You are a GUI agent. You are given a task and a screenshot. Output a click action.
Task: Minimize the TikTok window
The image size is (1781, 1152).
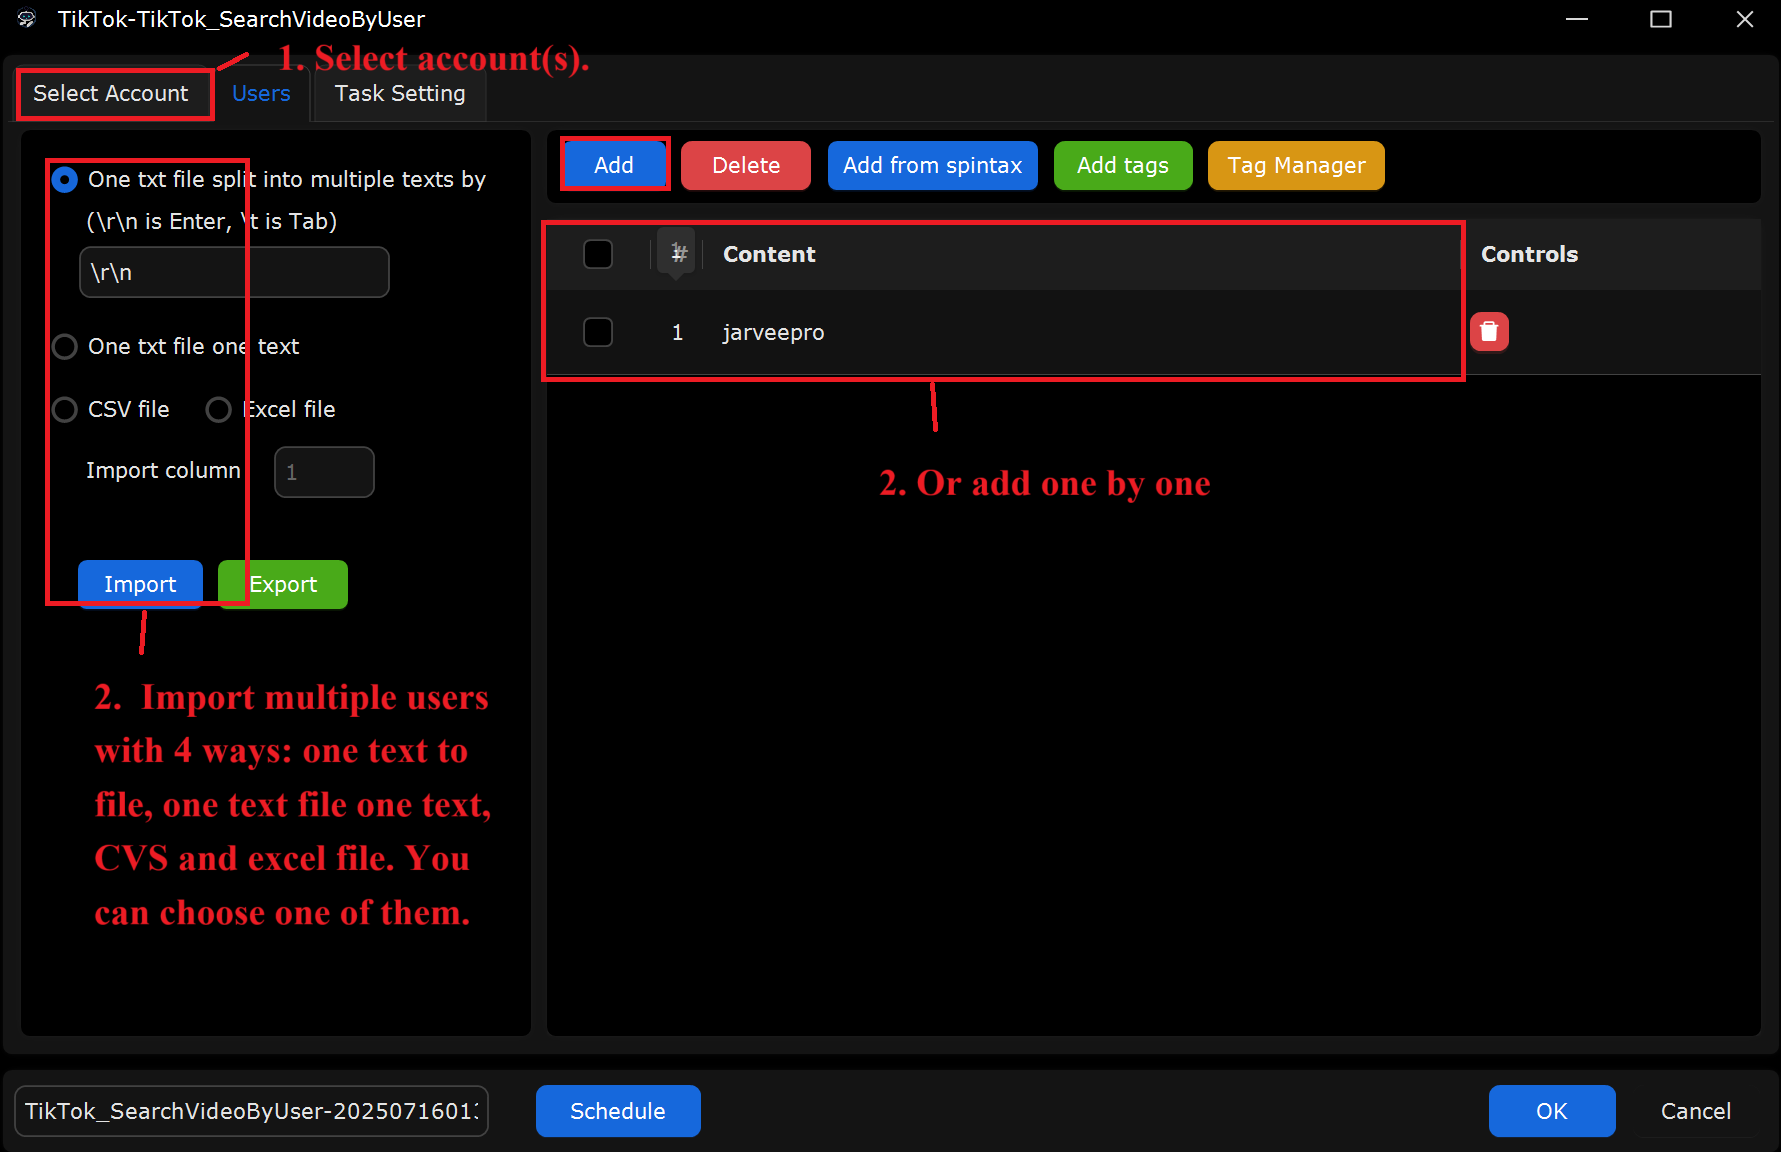1577,19
